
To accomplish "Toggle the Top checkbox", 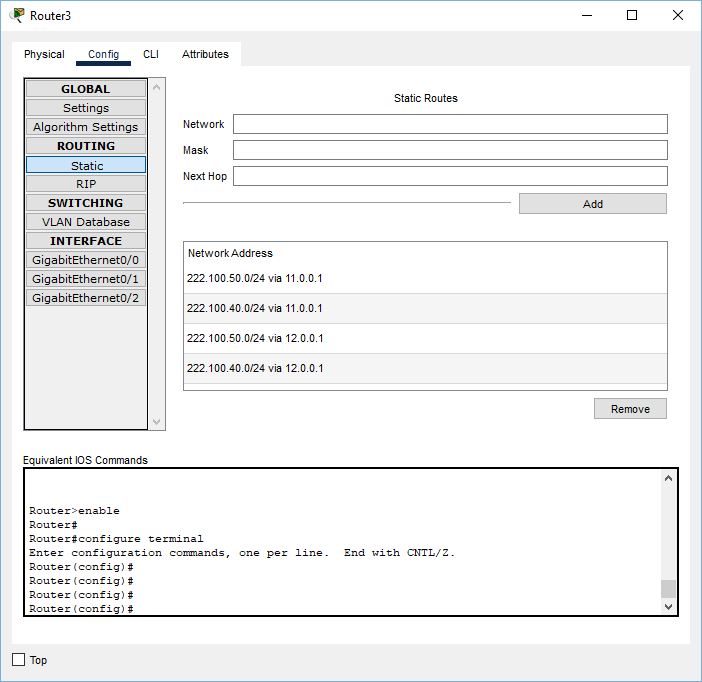I will click(18, 660).
